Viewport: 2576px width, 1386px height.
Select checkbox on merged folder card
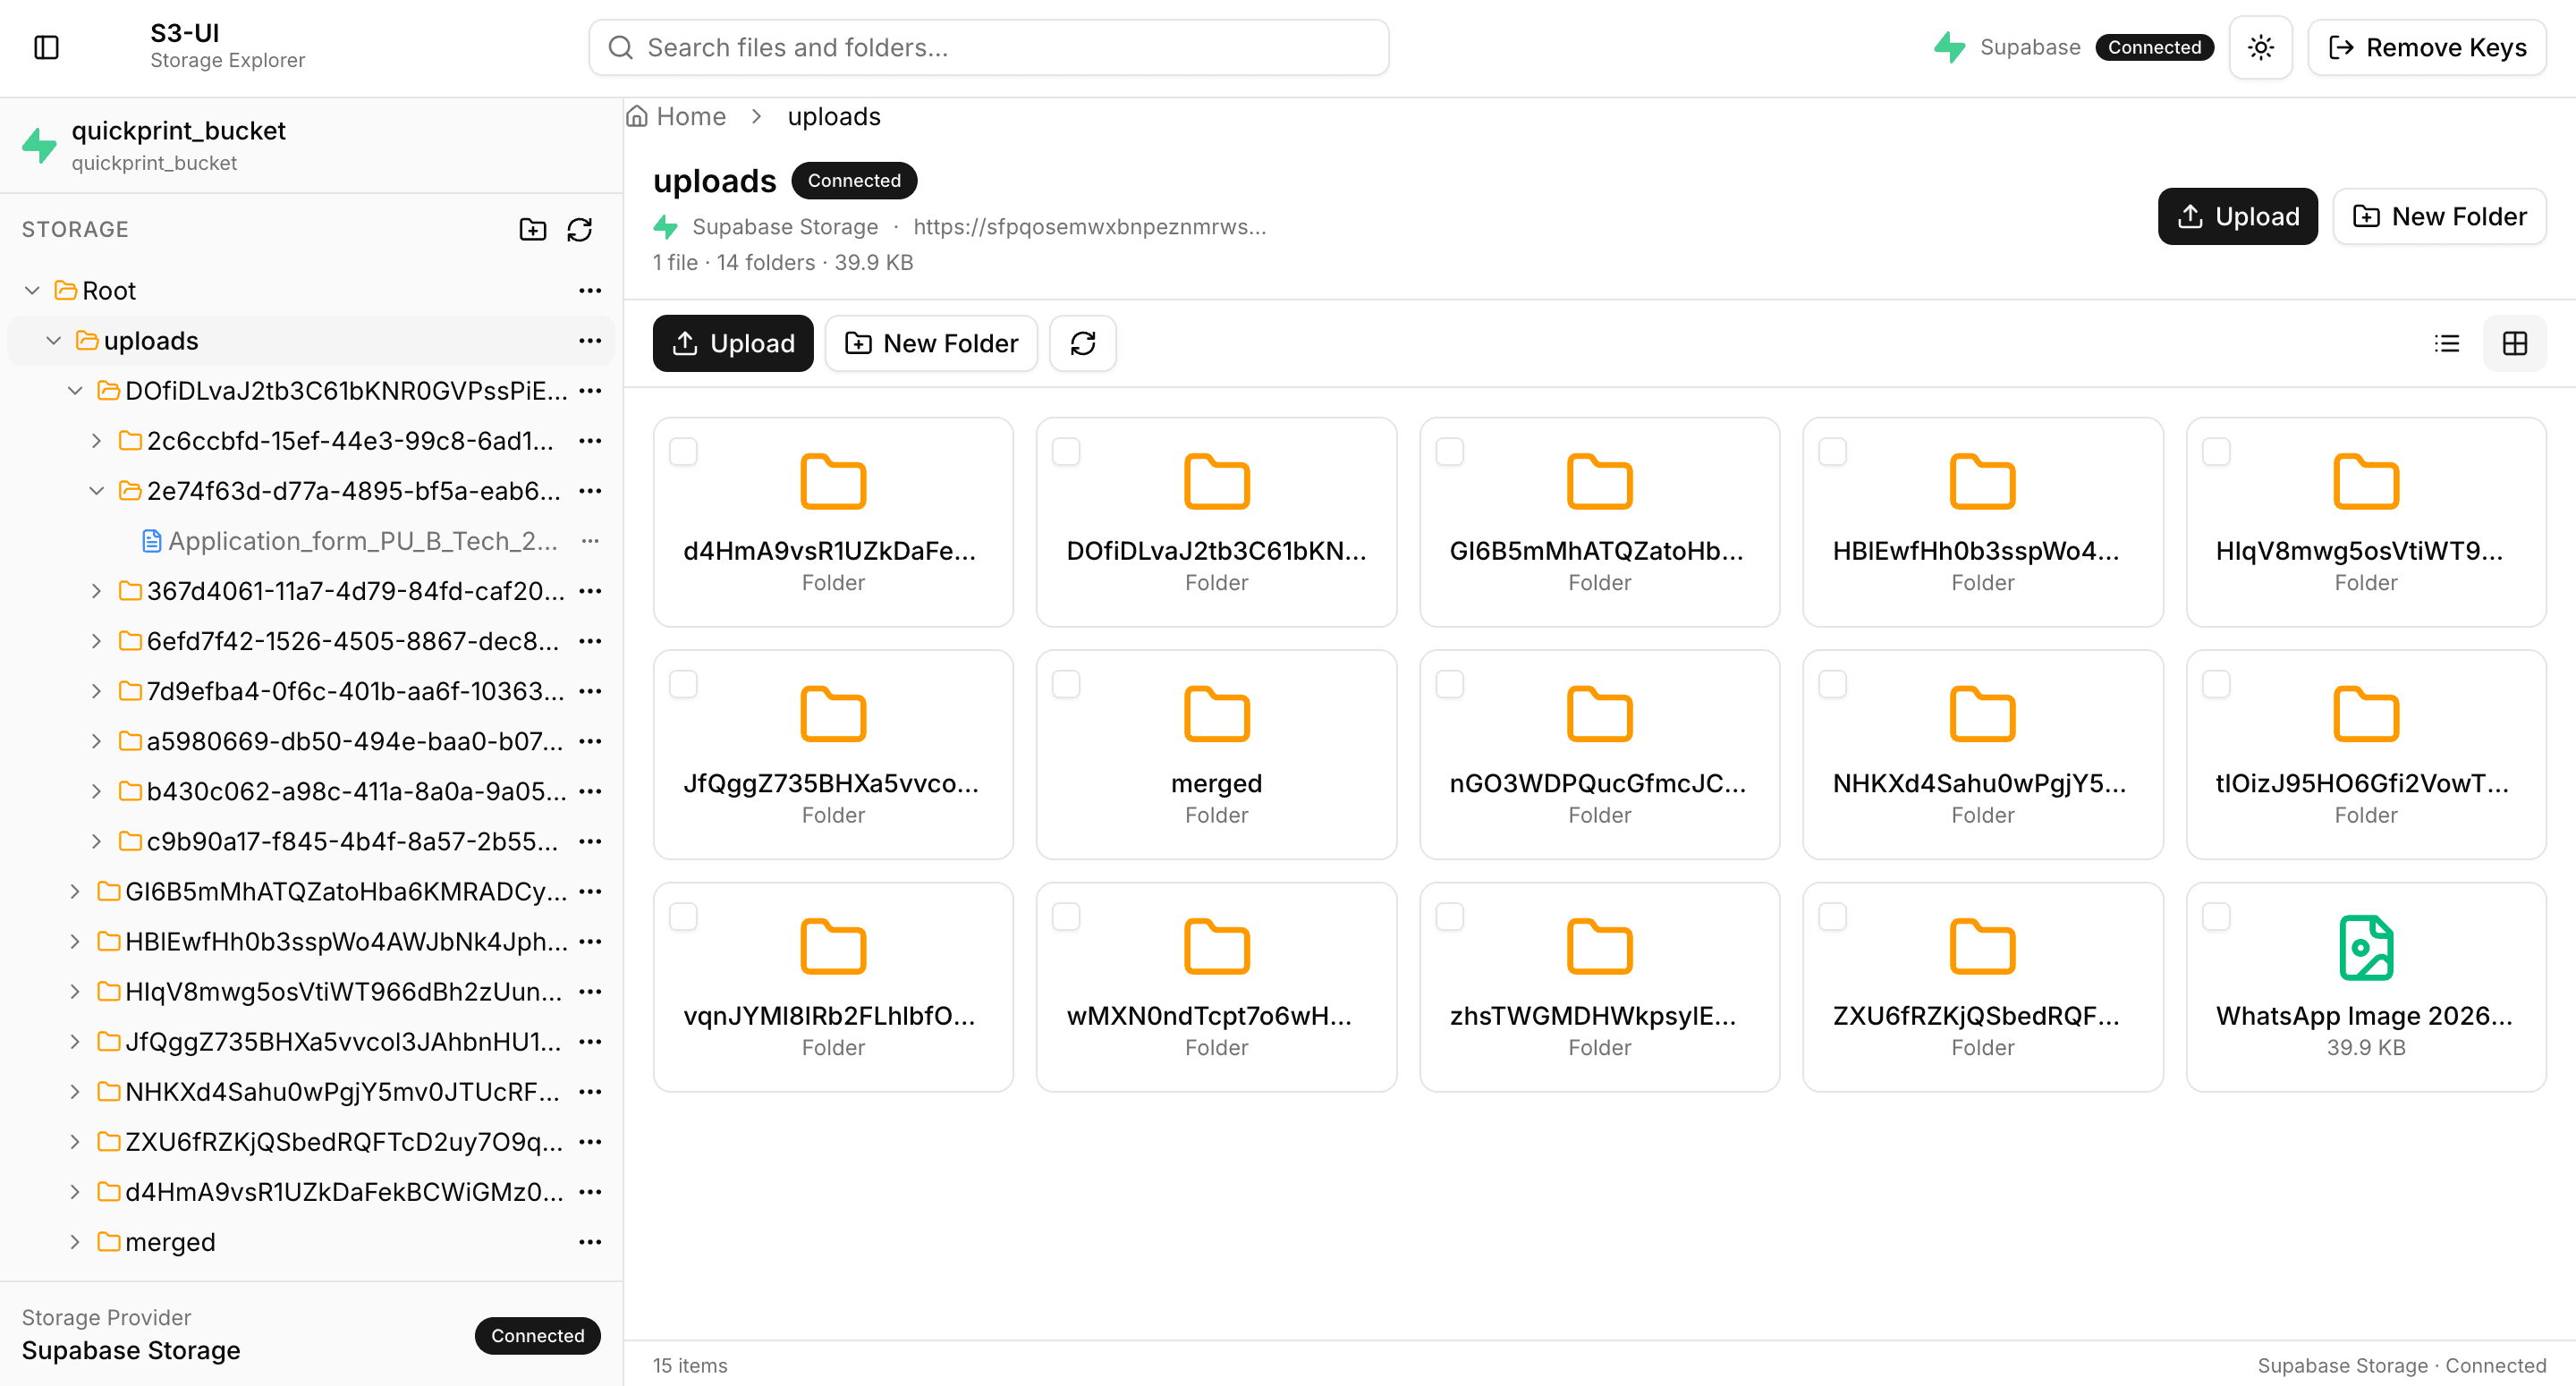click(x=1066, y=683)
